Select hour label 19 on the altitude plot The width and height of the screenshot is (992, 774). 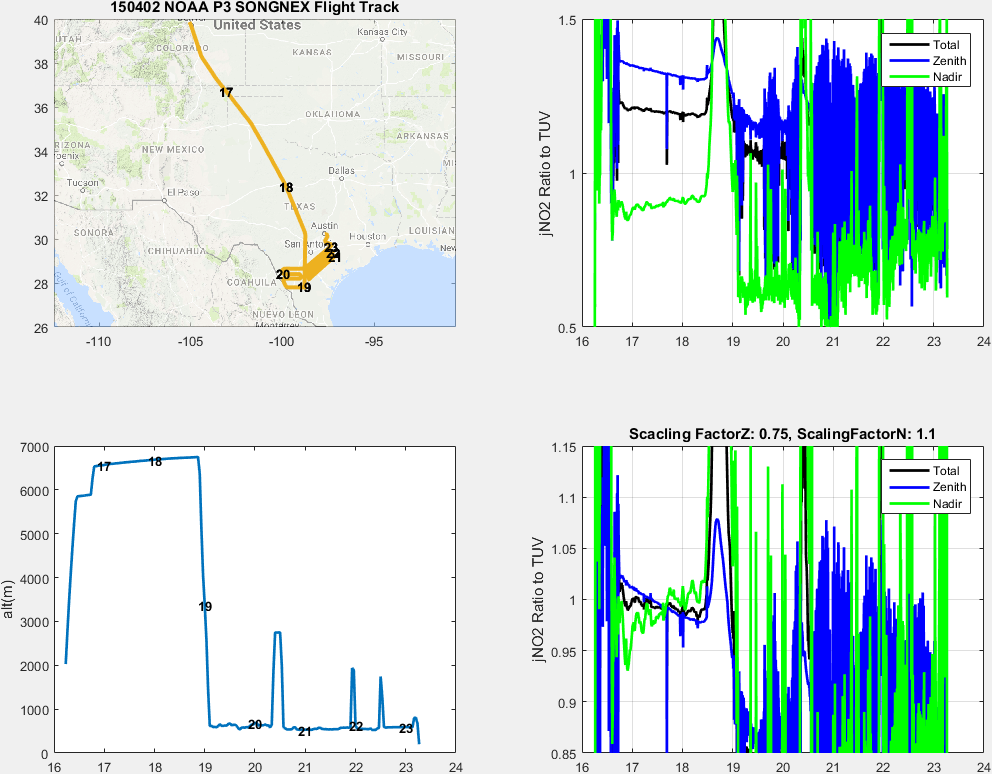click(205, 607)
